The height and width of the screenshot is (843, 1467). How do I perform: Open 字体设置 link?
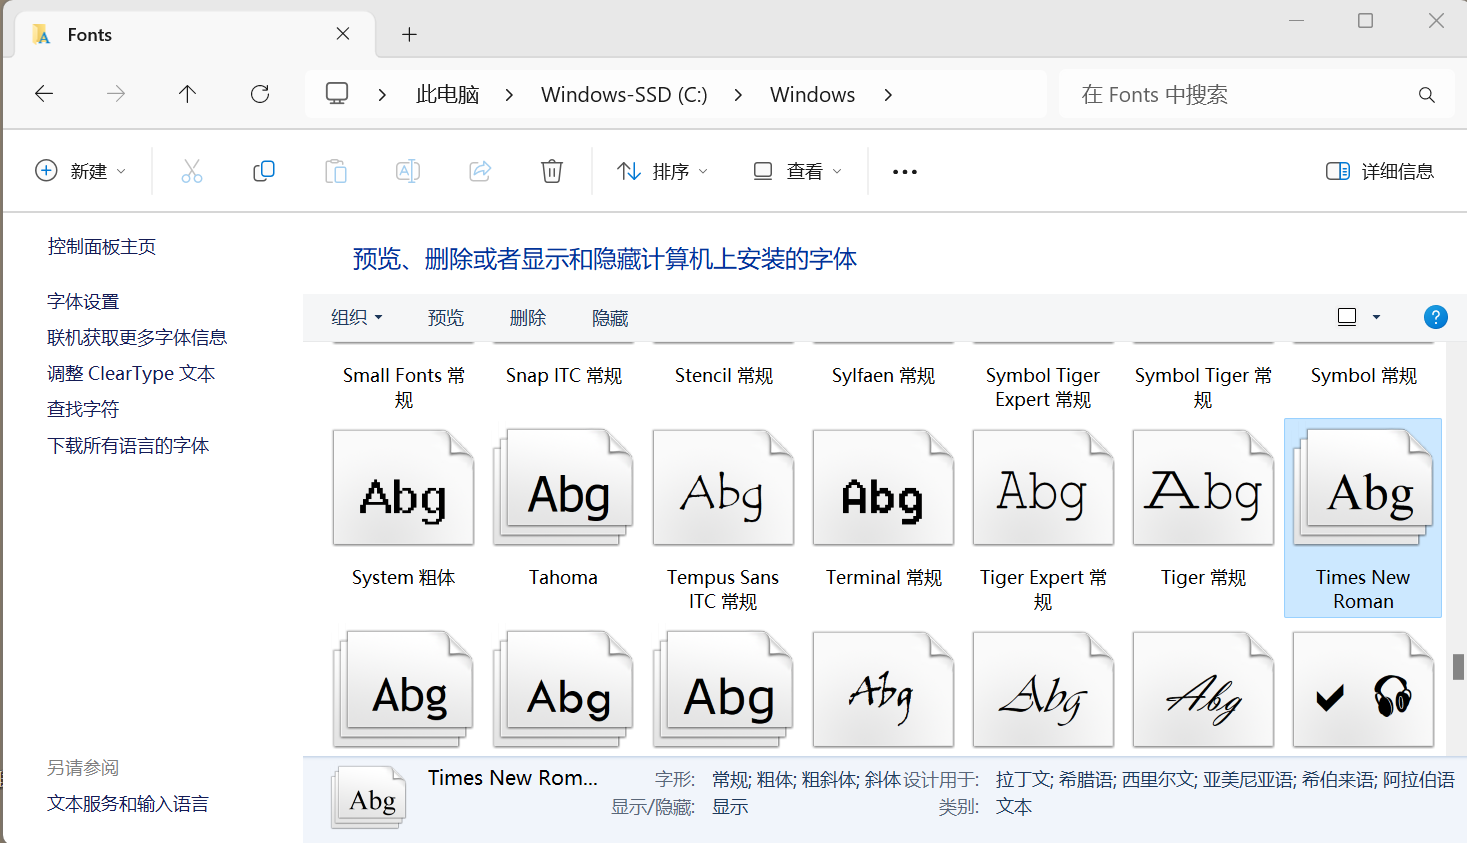click(x=83, y=301)
